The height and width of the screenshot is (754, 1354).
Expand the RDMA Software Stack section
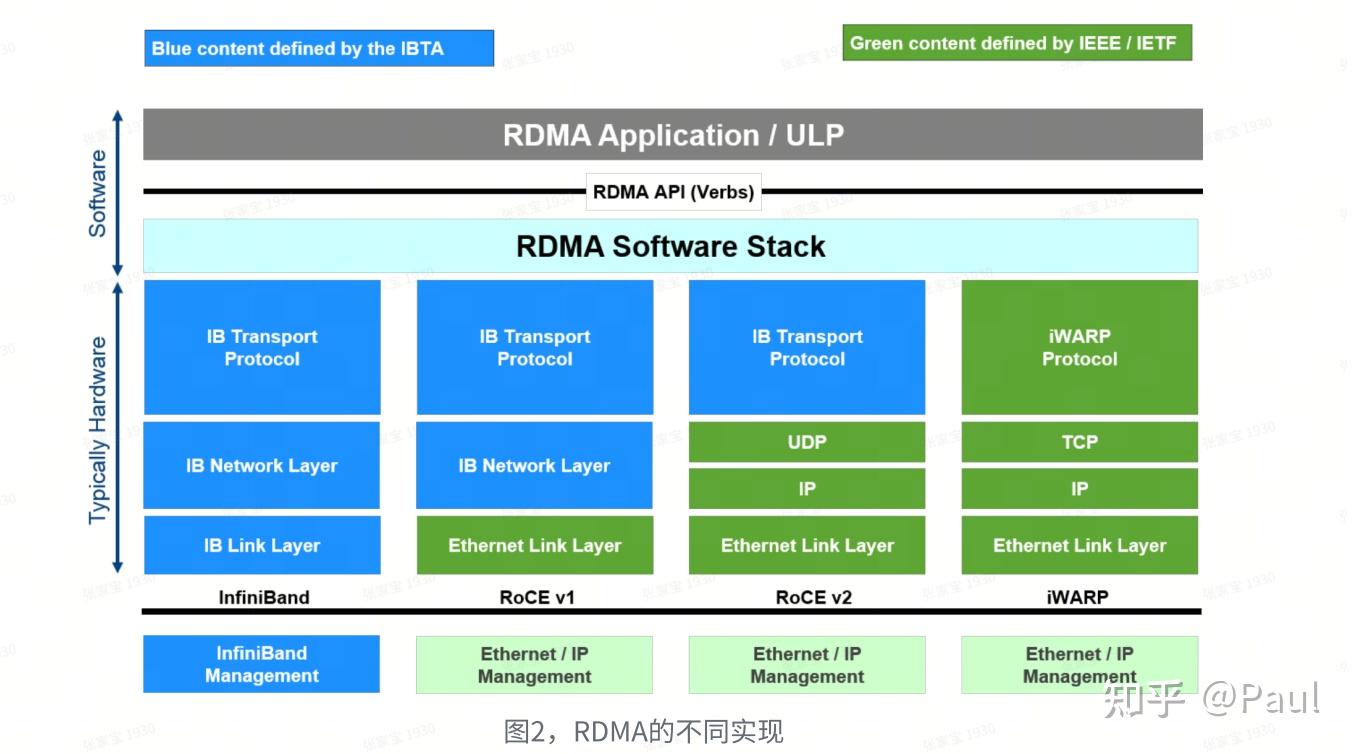[671, 246]
